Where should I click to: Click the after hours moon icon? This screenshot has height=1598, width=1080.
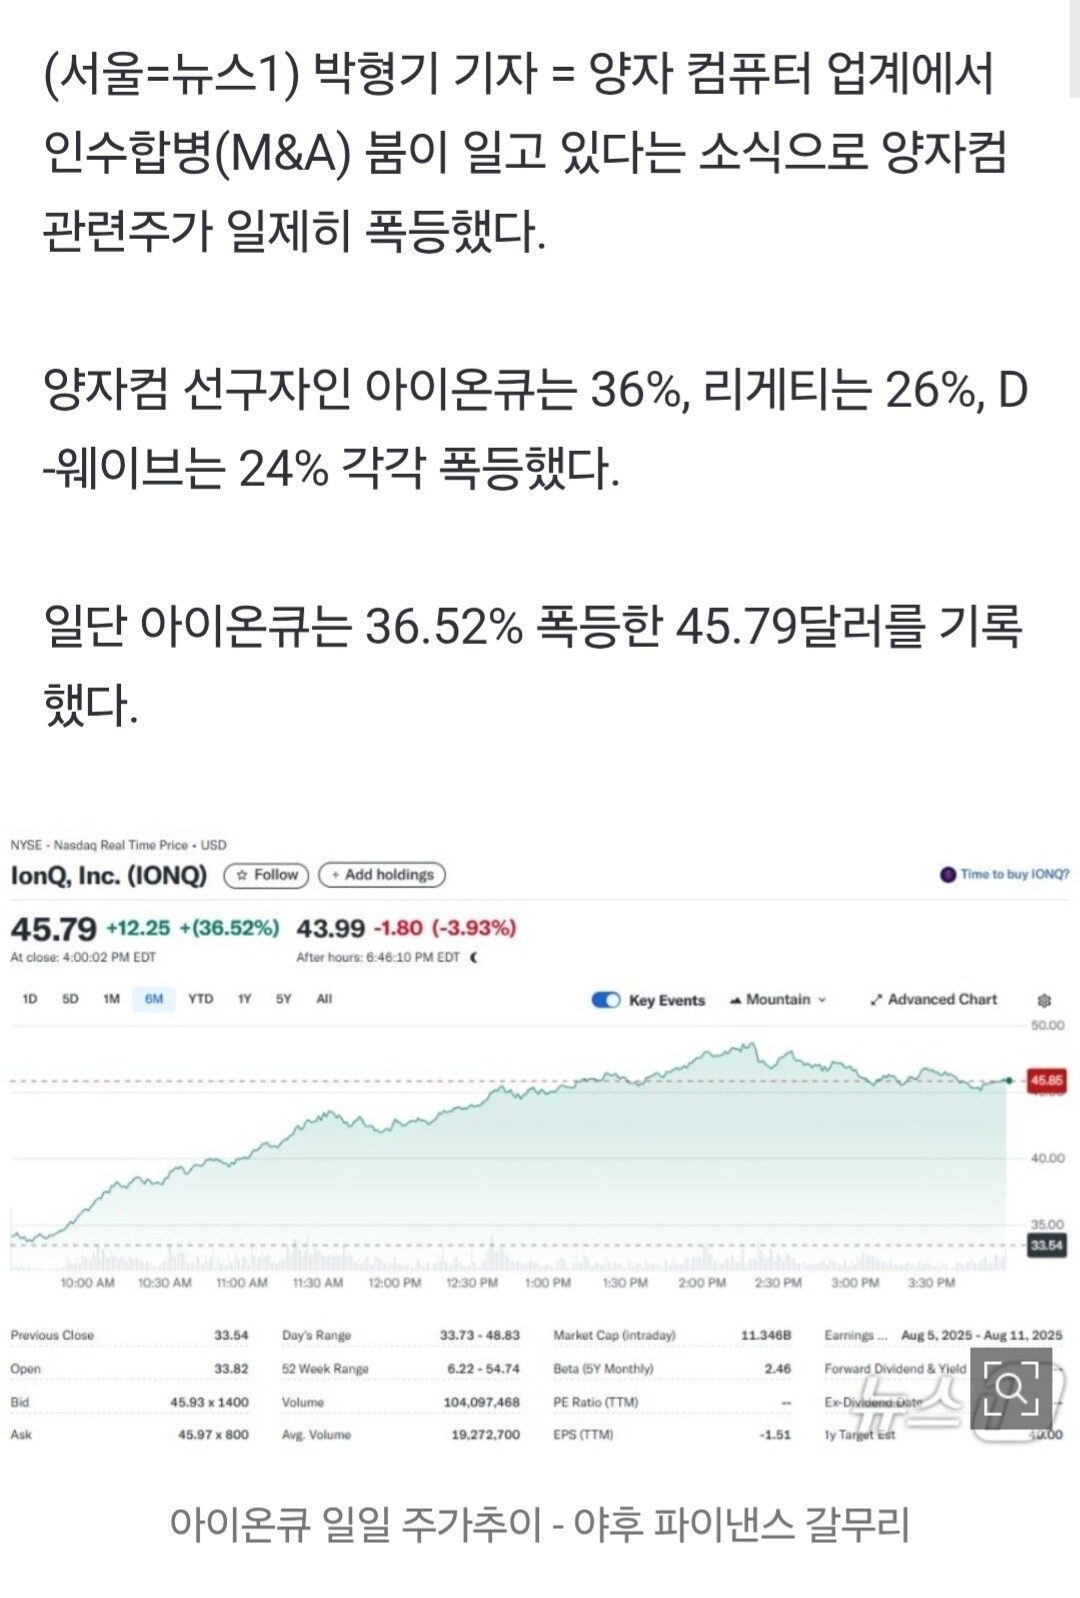pos(474,957)
